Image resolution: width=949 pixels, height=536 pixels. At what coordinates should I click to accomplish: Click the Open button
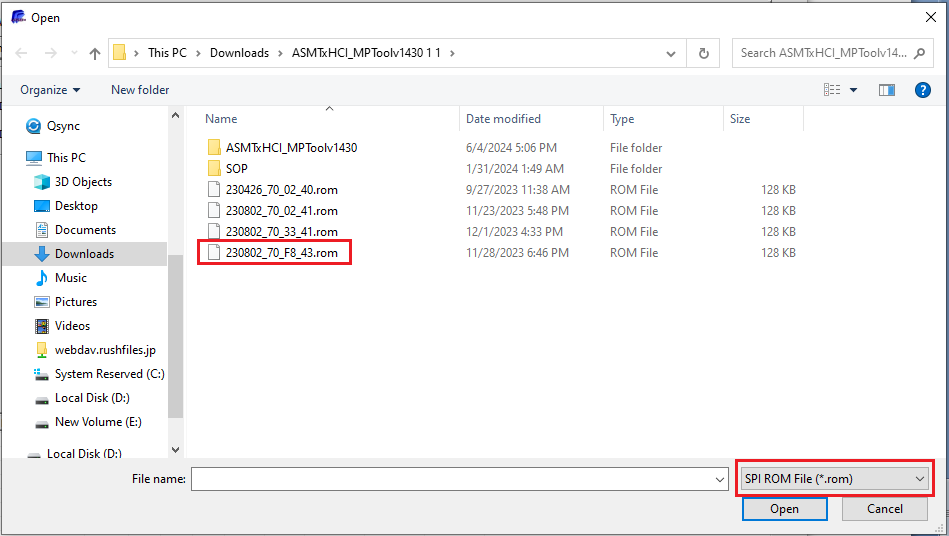click(x=784, y=509)
